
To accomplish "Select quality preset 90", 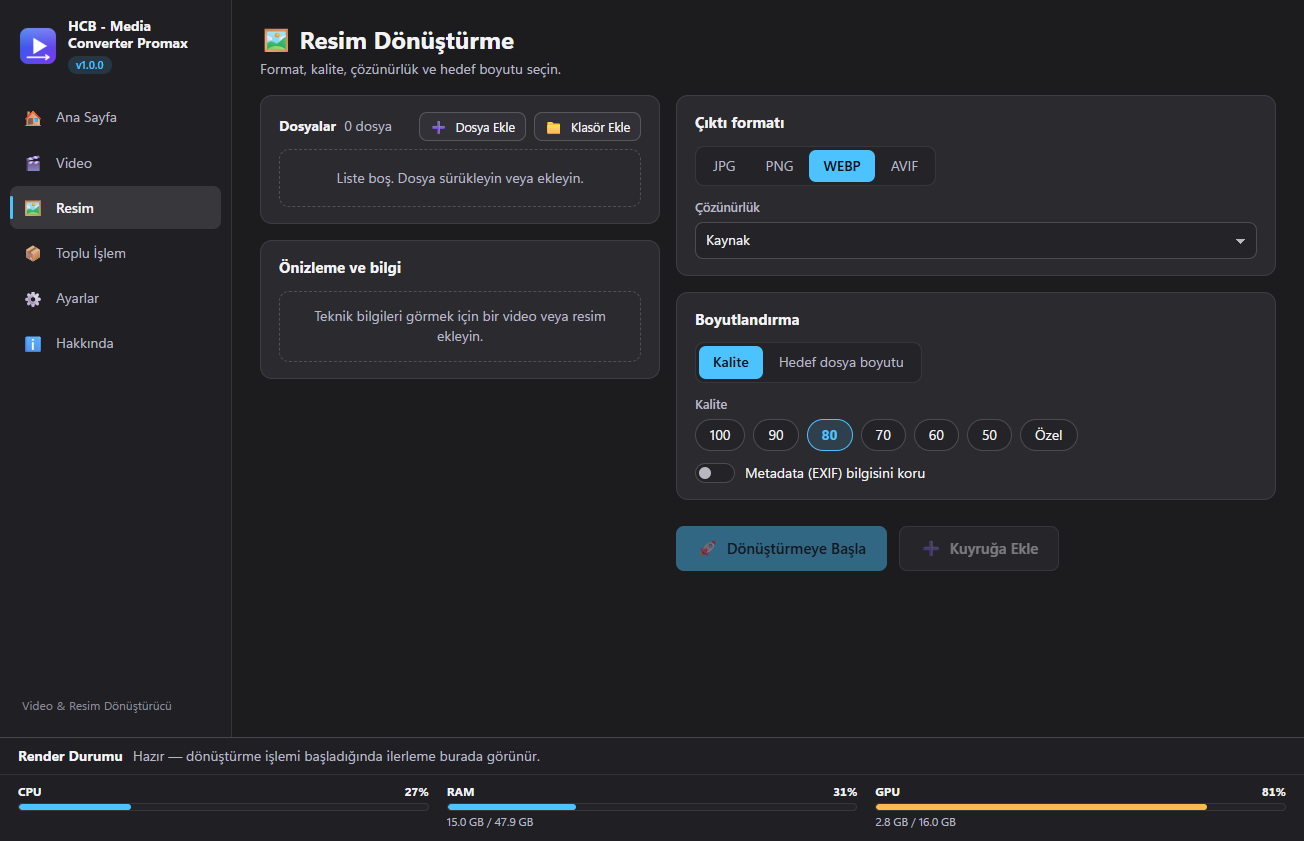I will [x=776, y=435].
